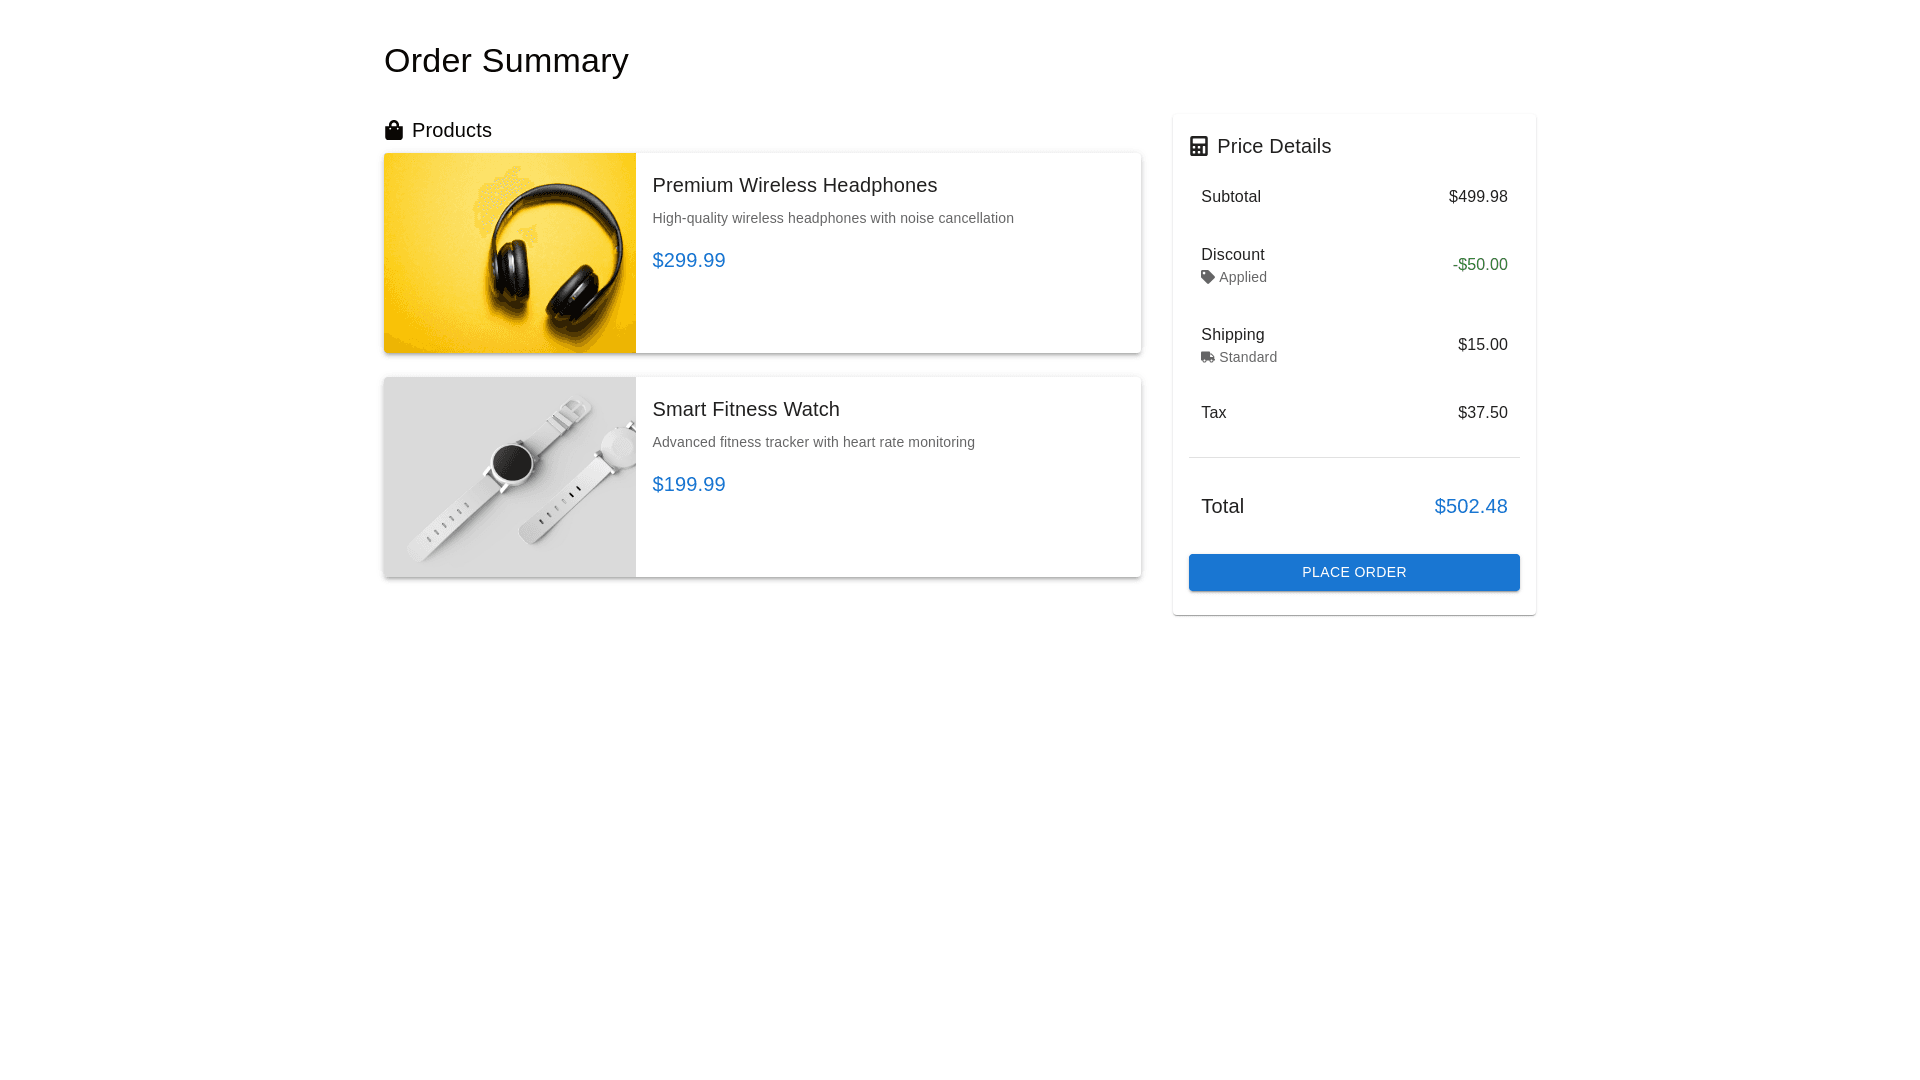Select the Premium Wireless Headphones title
This screenshot has height=1080, width=1920.
(794, 185)
